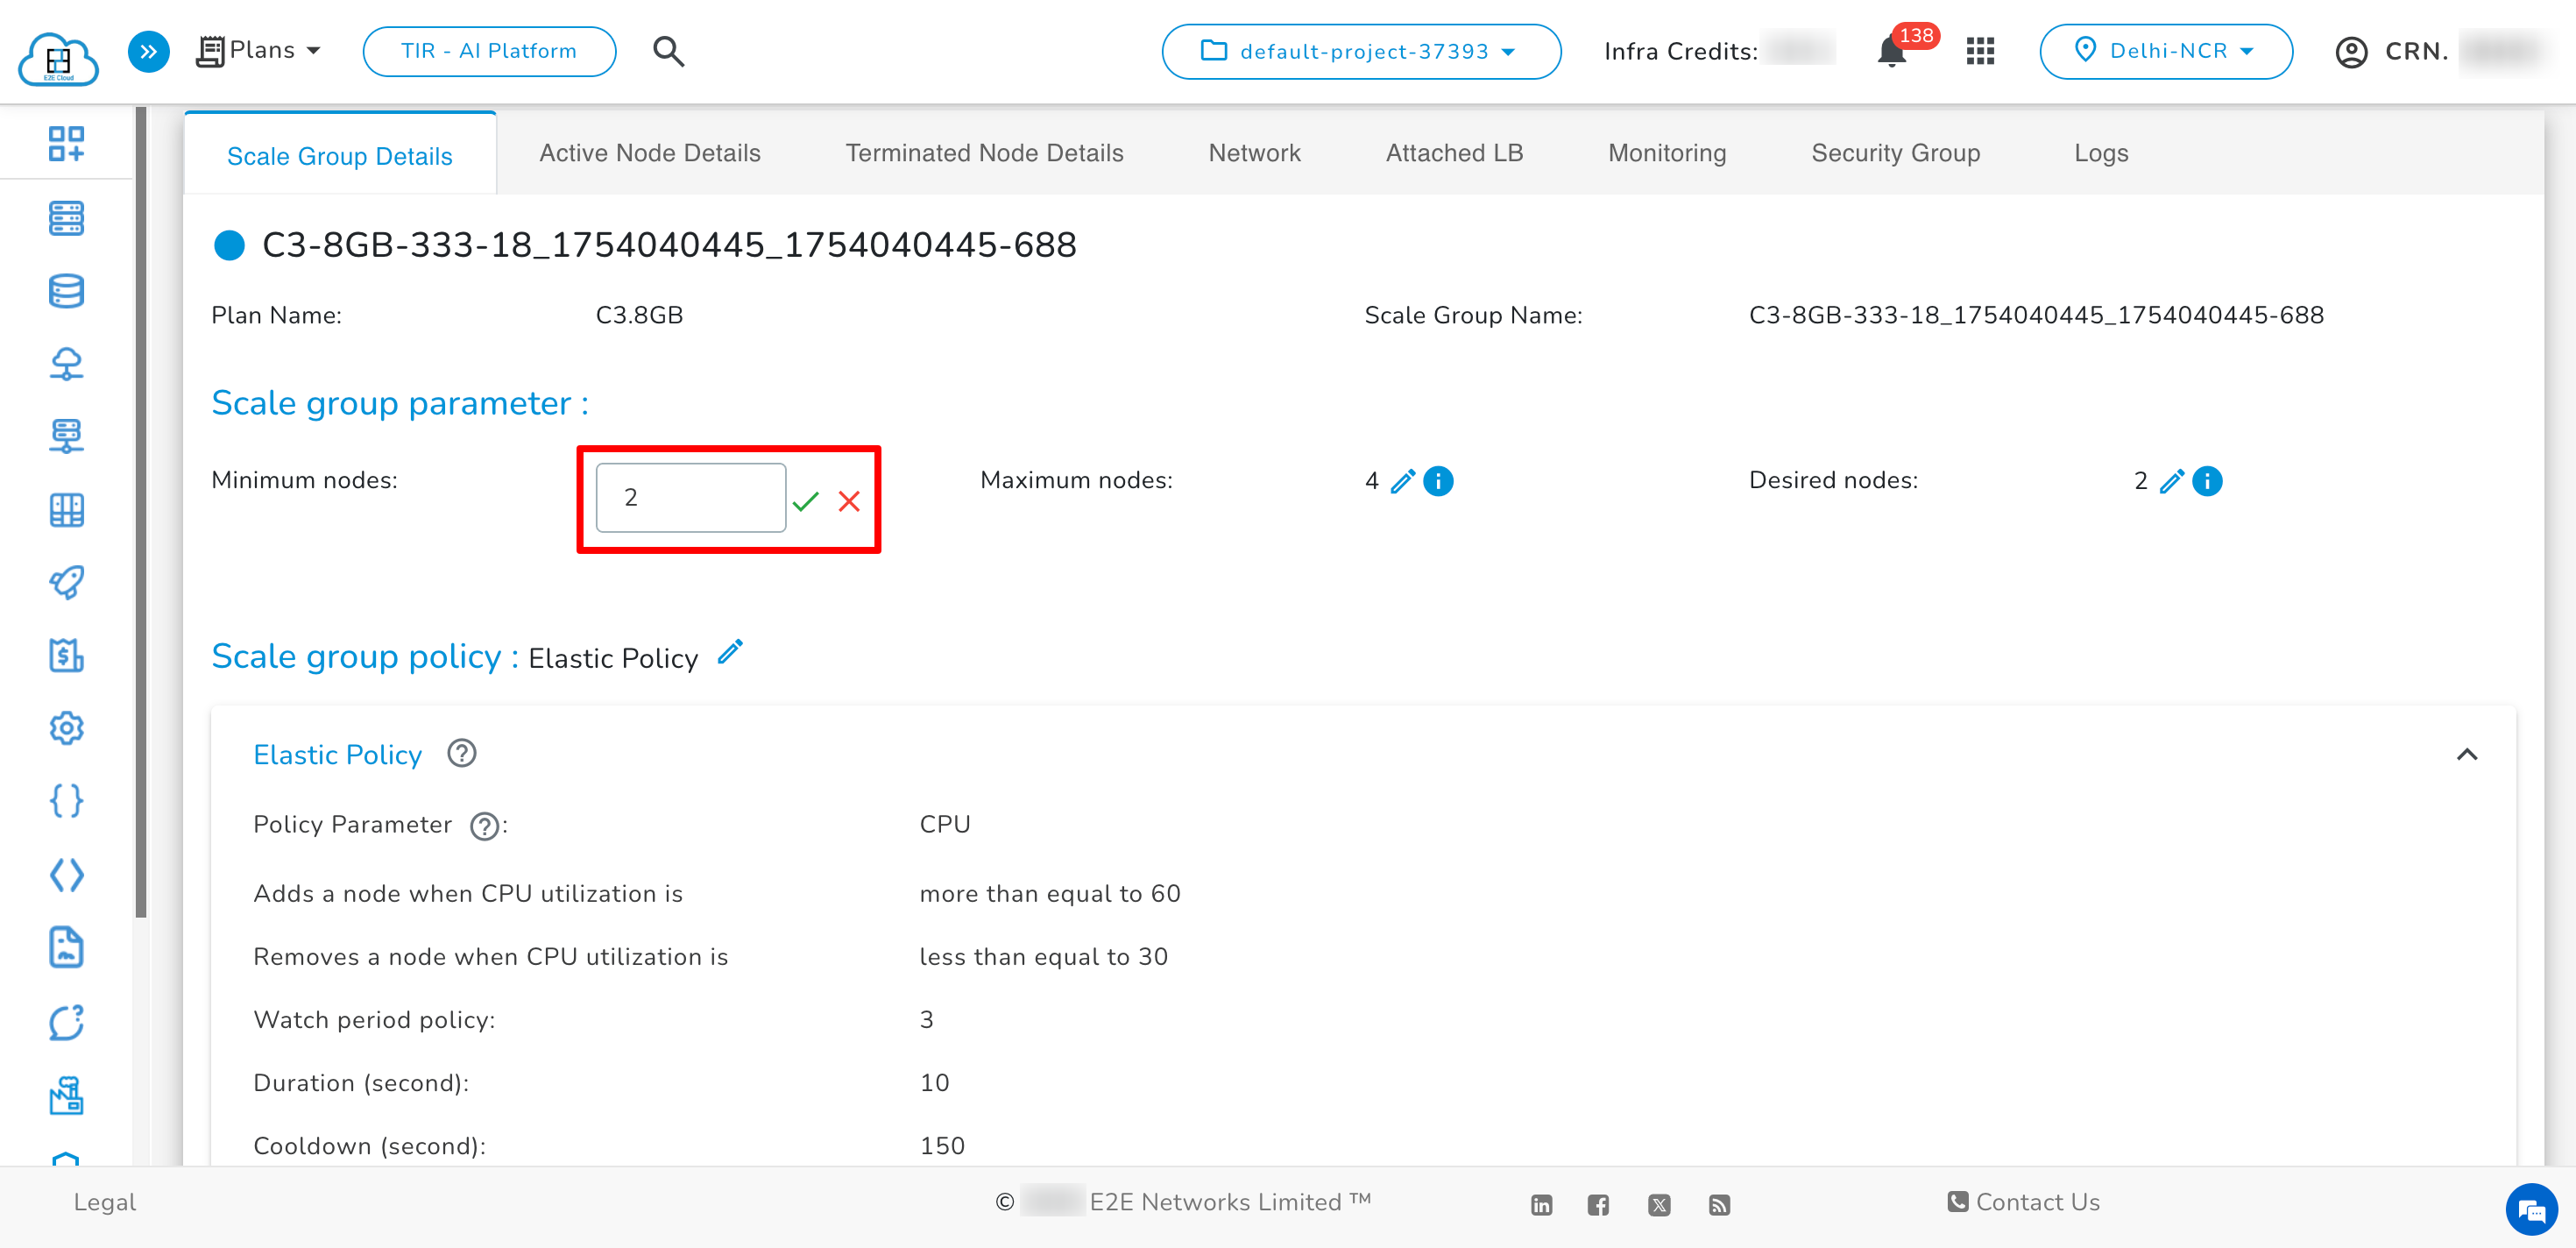Open the TIR - AI Platform page
The width and height of the screenshot is (2576, 1248).
click(x=488, y=50)
